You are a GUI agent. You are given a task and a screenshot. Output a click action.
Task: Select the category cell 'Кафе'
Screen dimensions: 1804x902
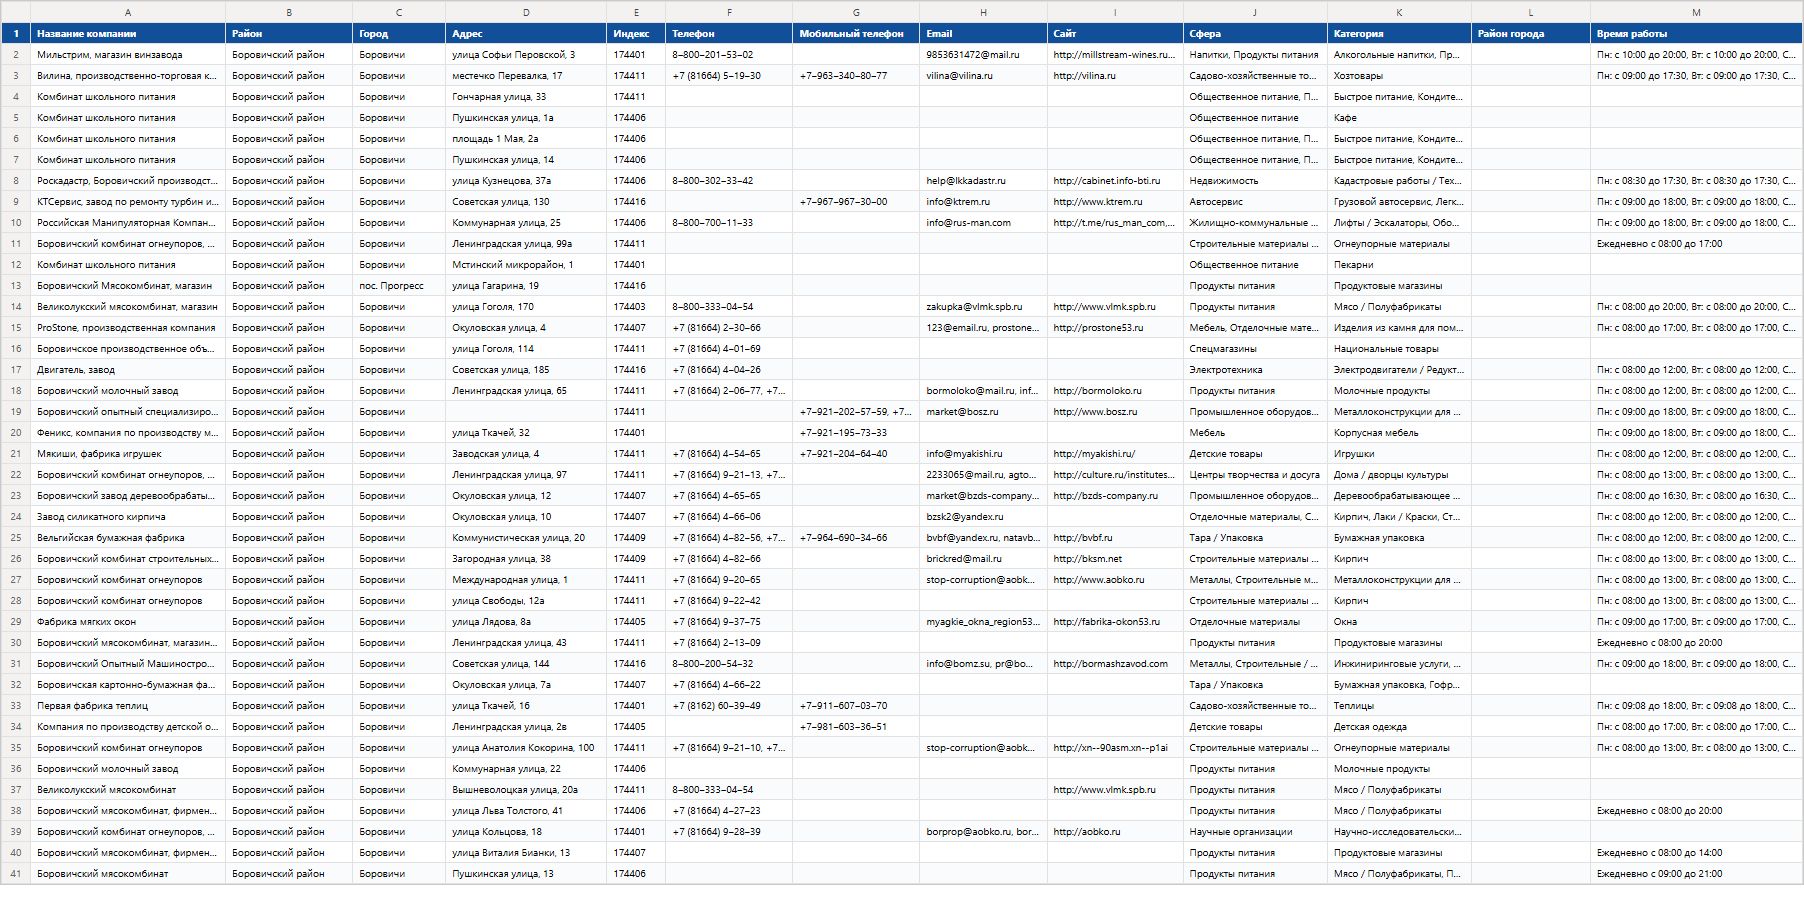(x=1399, y=118)
